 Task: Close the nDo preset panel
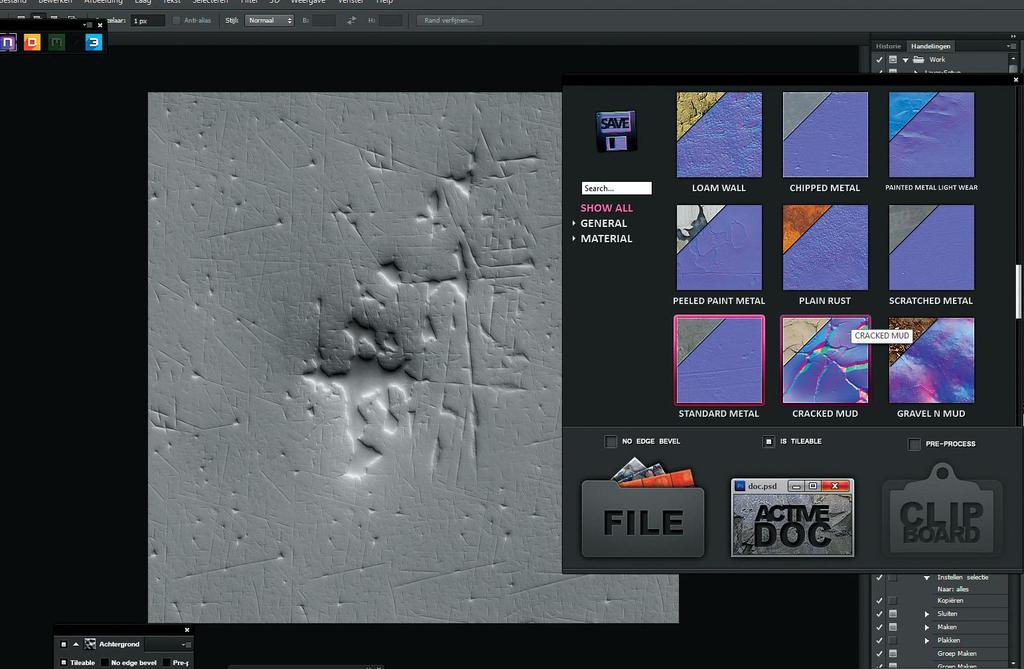(1016, 80)
